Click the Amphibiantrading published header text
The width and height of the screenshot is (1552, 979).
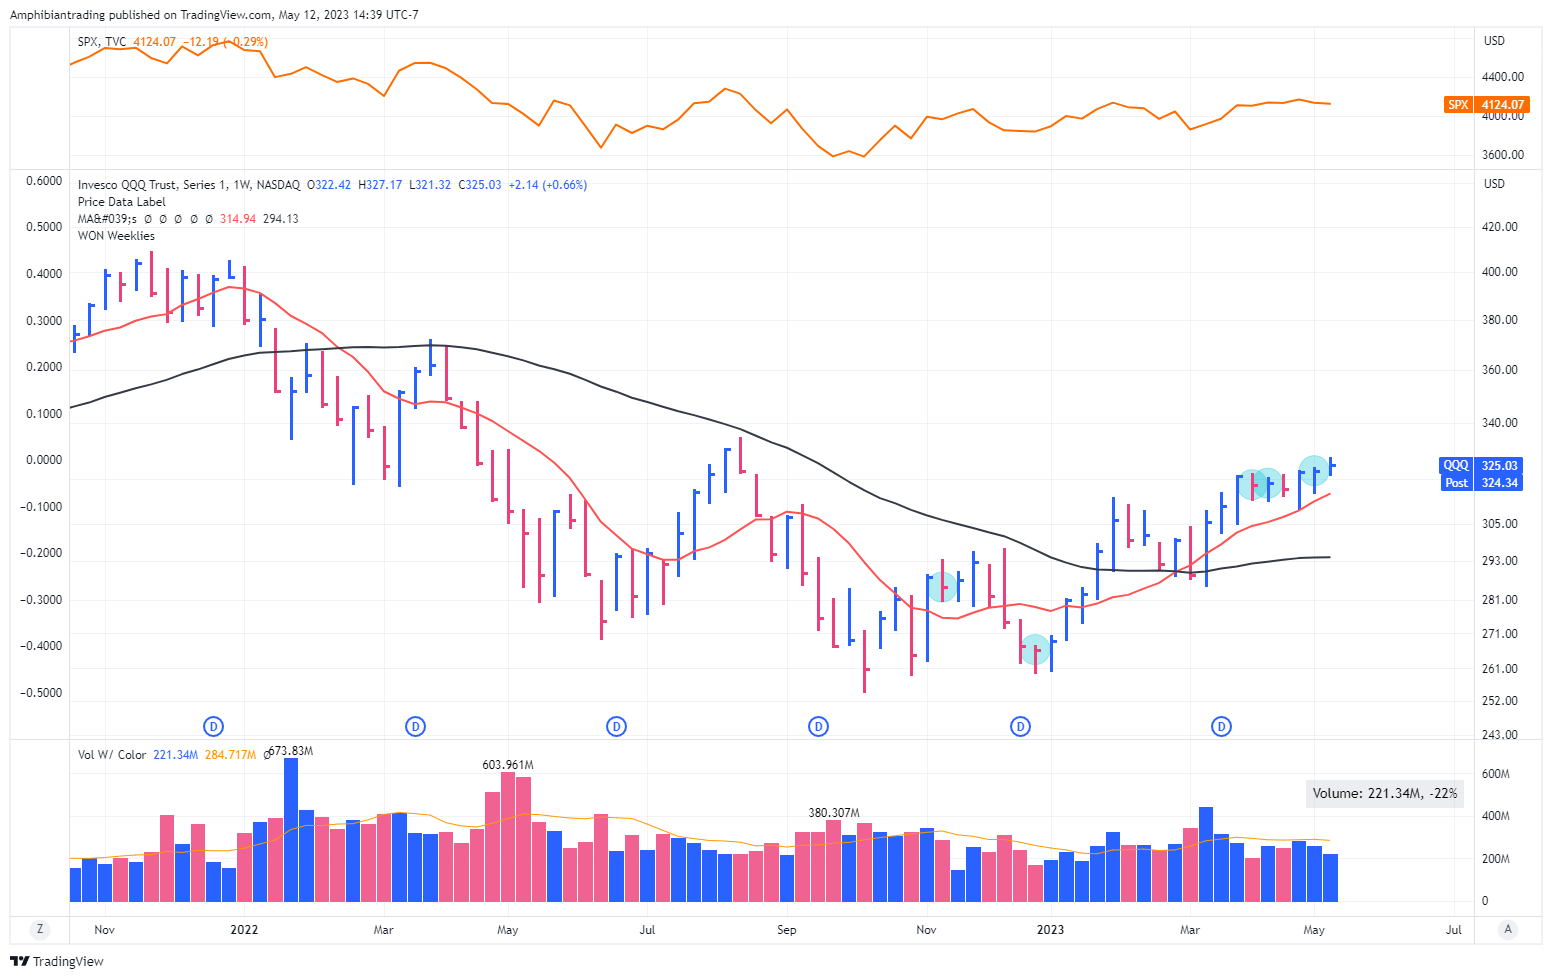pyautogui.click(x=214, y=15)
